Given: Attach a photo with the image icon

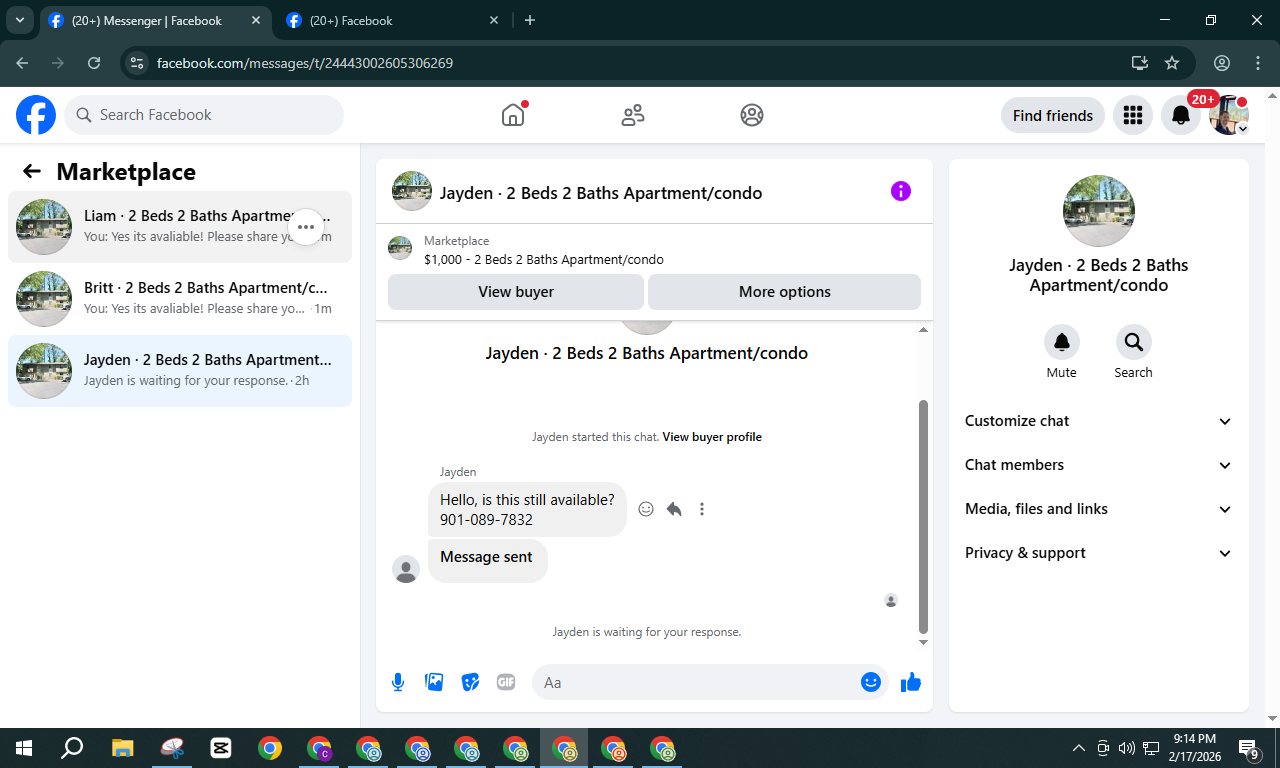Looking at the screenshot, I should [434, 682].
